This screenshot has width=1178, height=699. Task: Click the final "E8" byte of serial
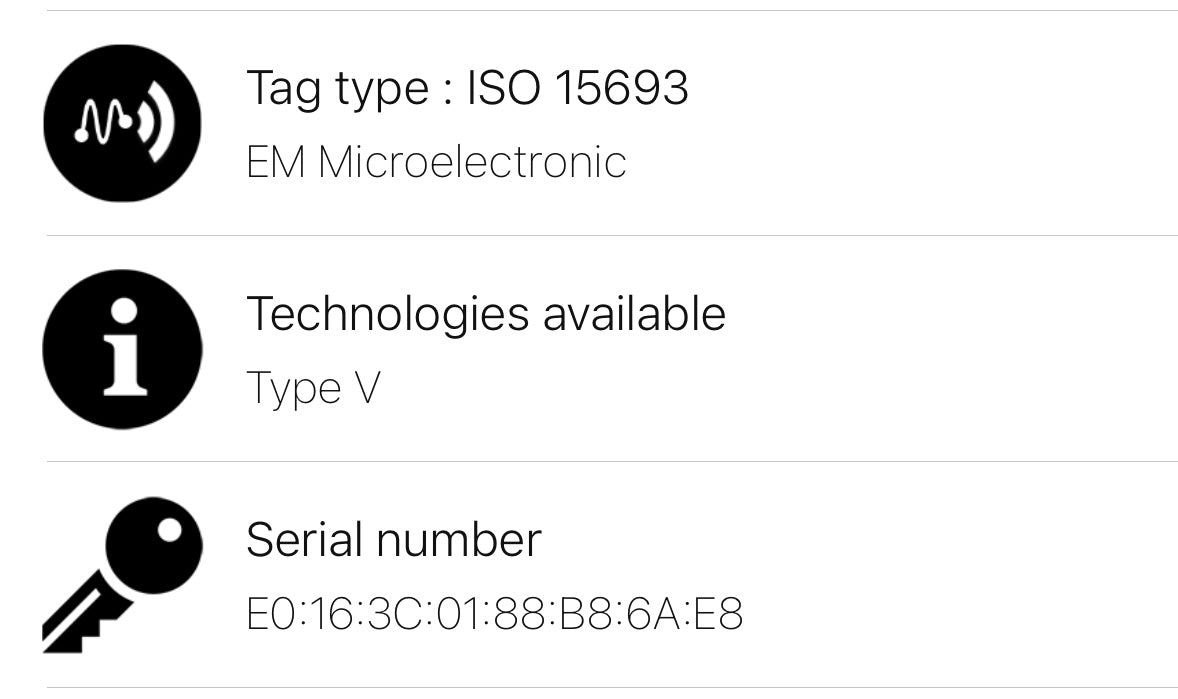tap(718, 613)
